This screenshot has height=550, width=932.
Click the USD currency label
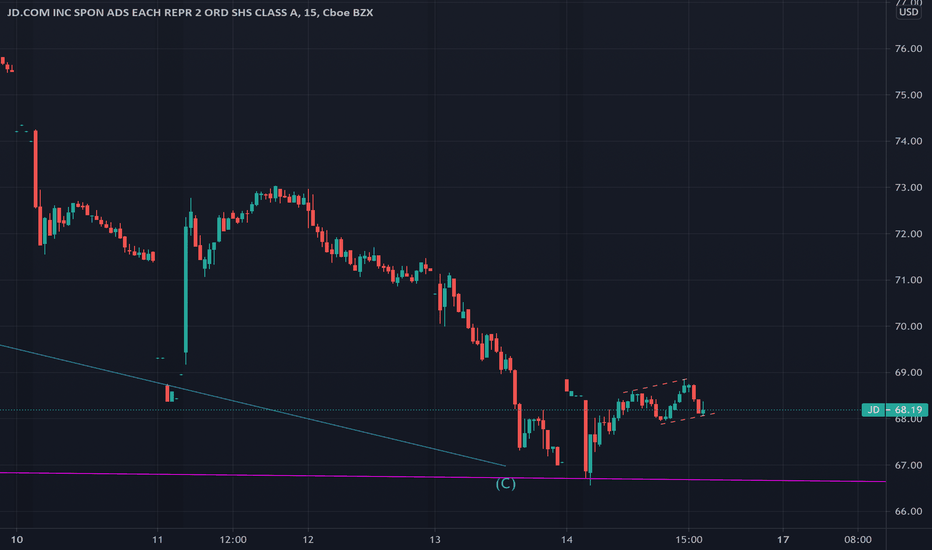tap(908, 12)
